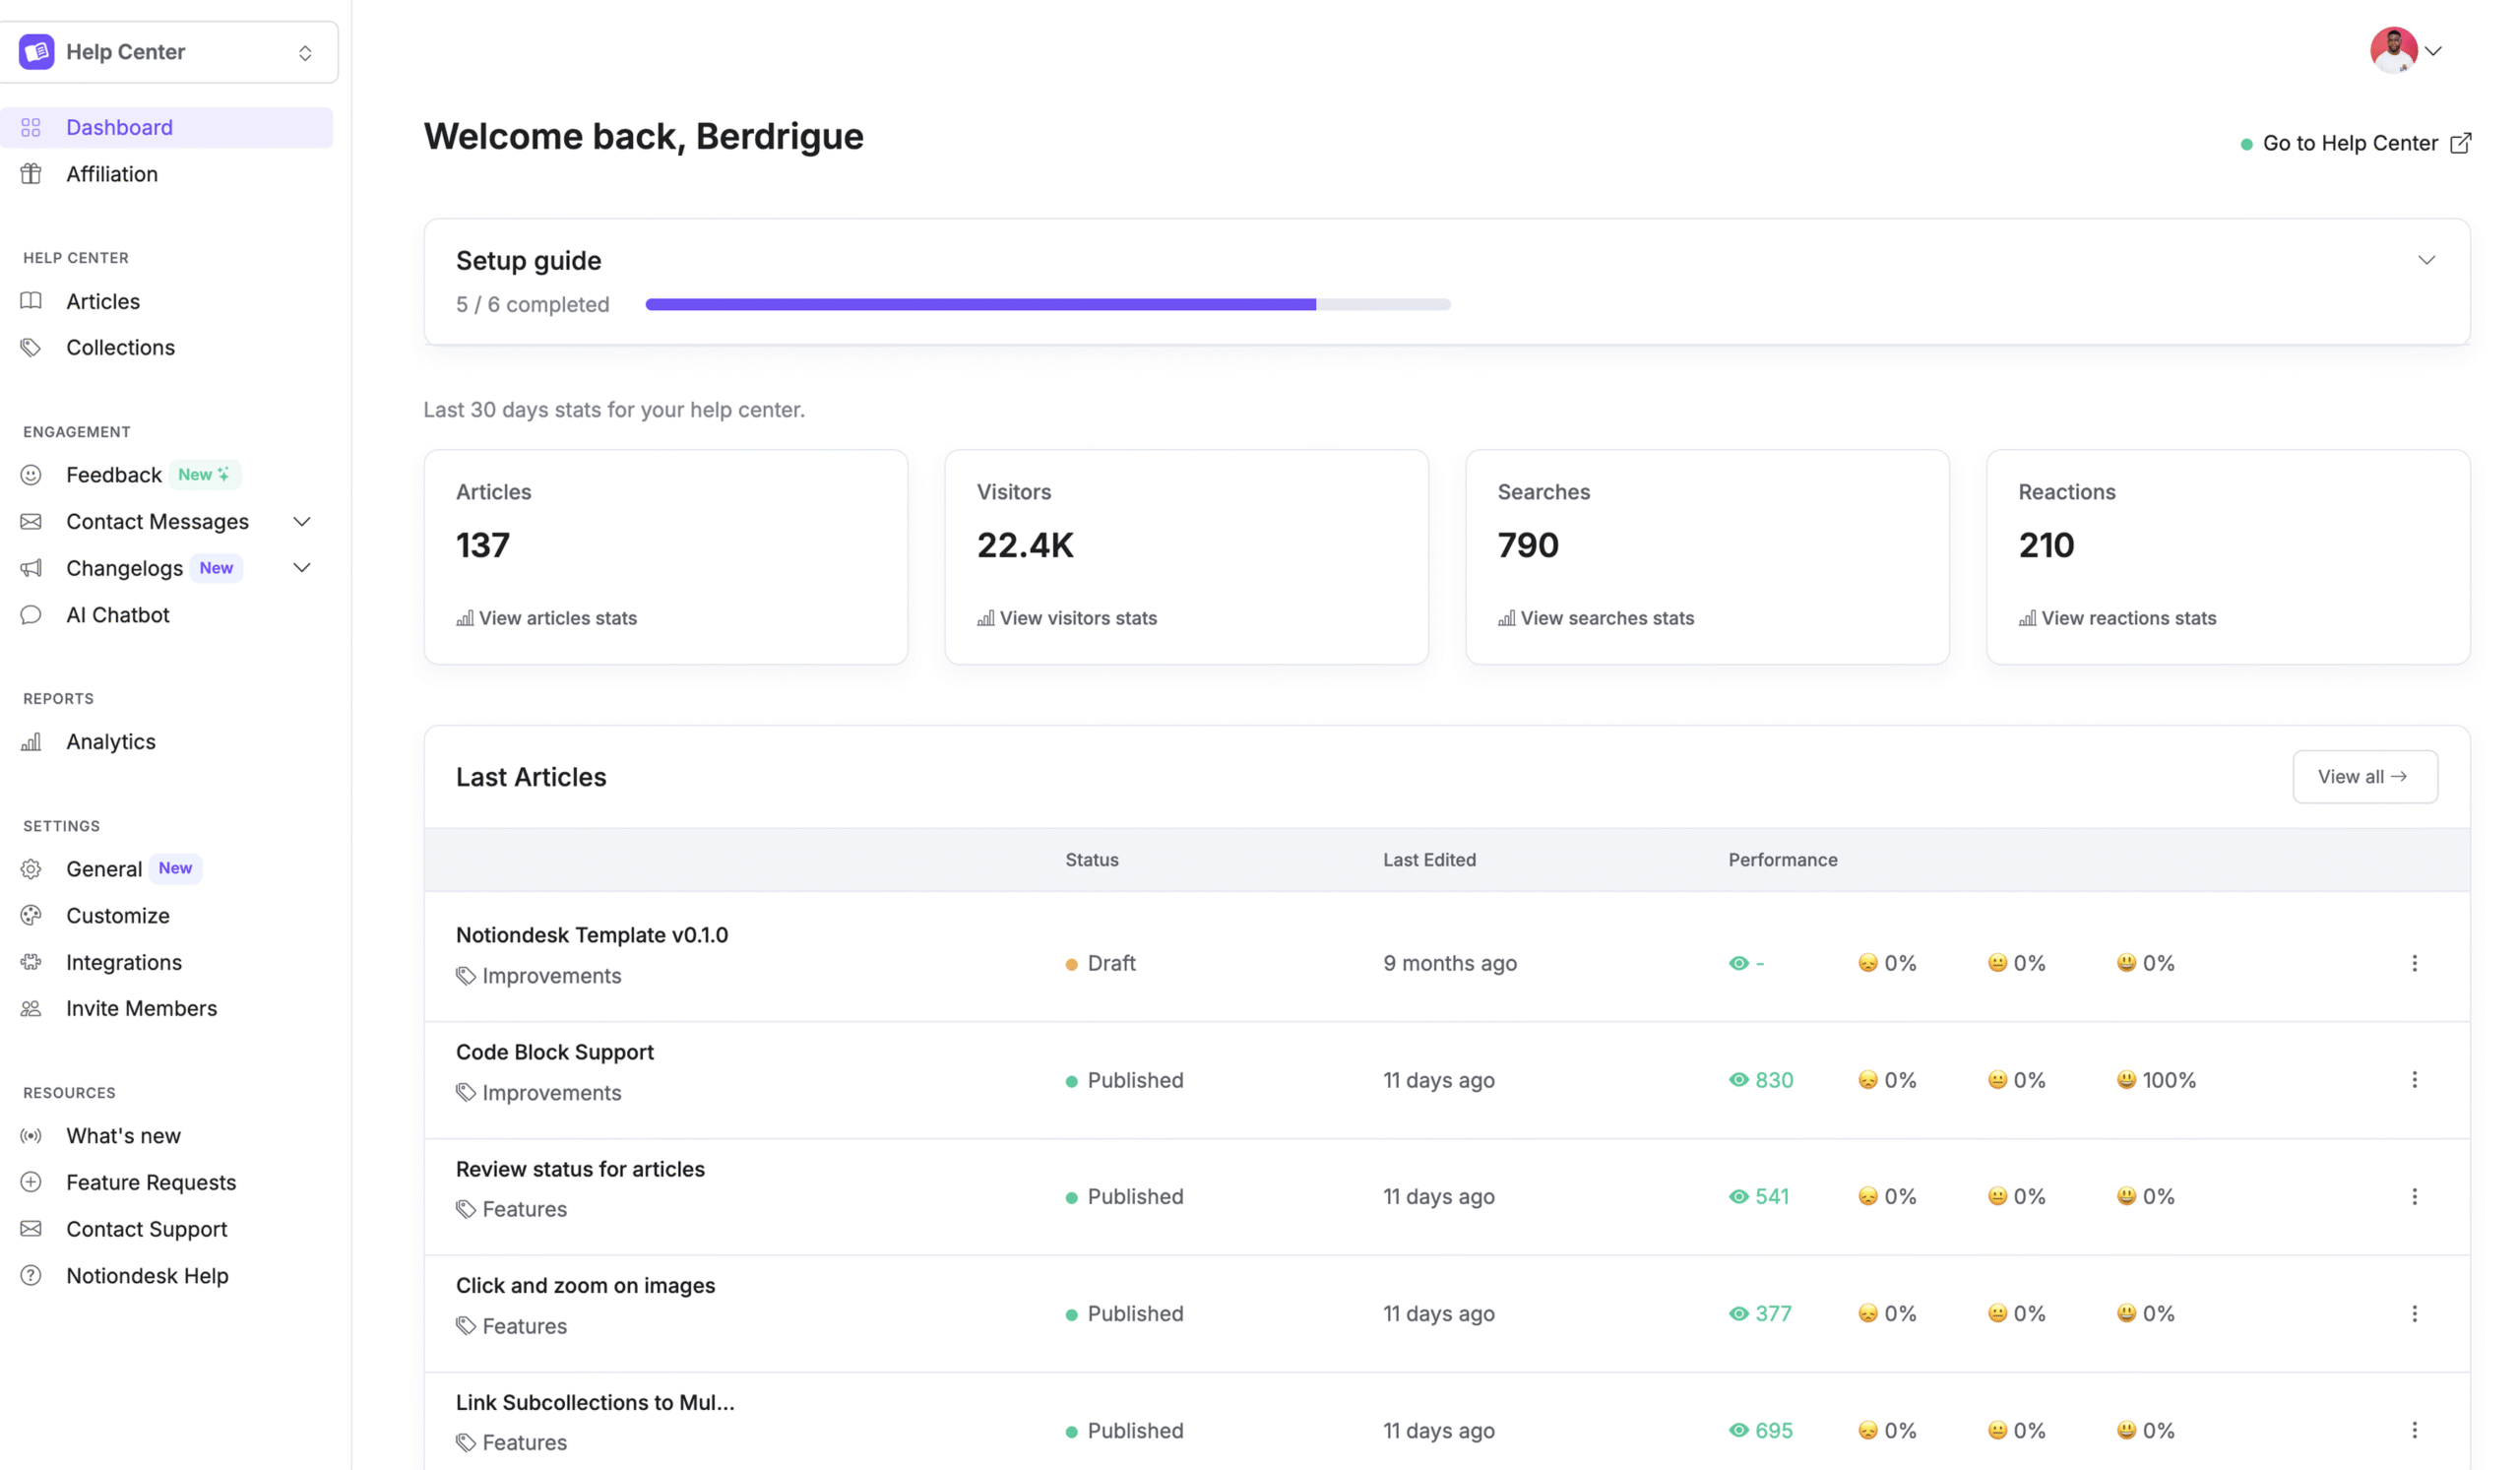
Task: Click the sad reaction emoji on the Notiondesk Template row
Action: click(1867, 963)
